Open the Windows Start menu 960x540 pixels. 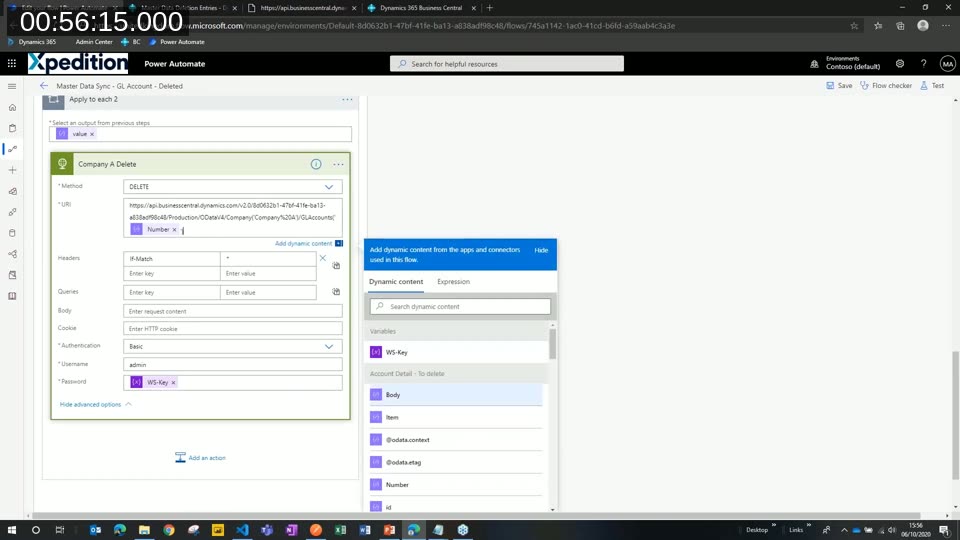tap(12, 530)
